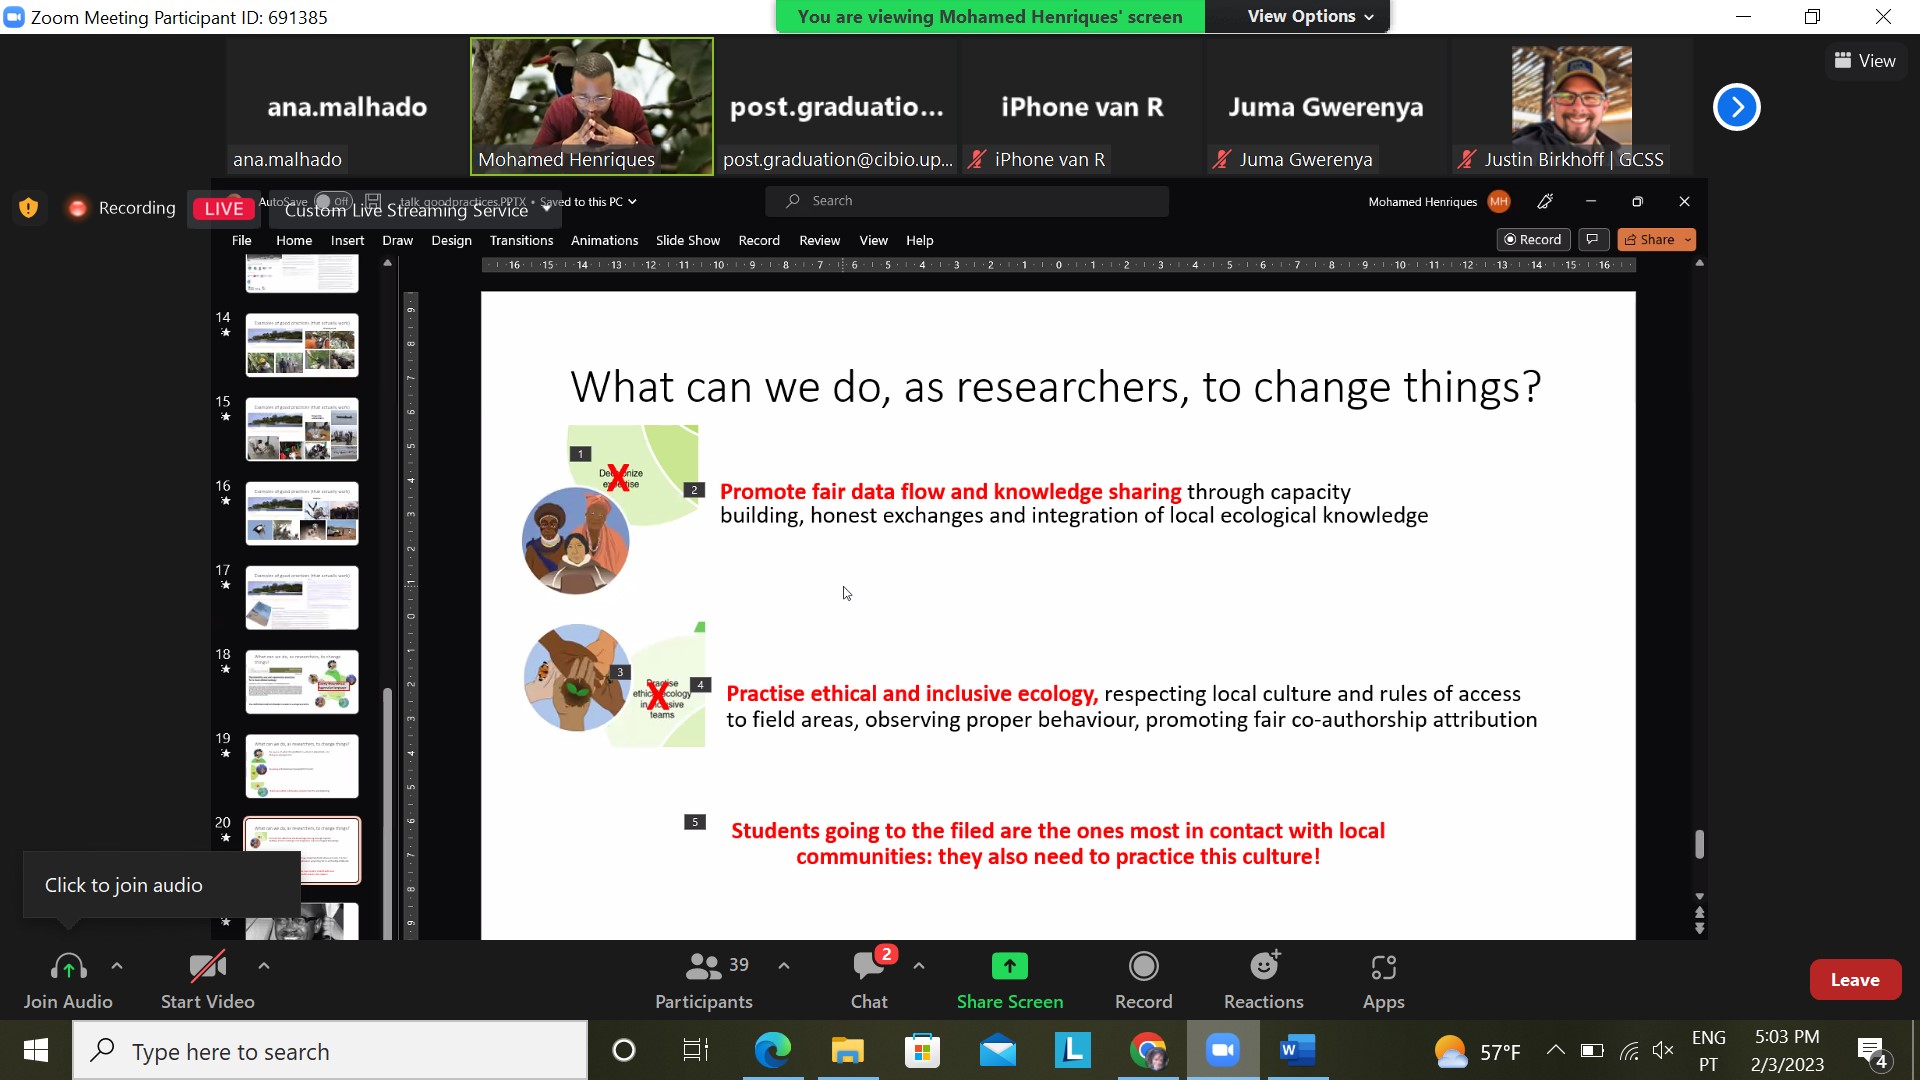The width and height of the screenshot is (1920, 1080).
Task: Click the green Share Screen icon
Action: point(1010,966)
